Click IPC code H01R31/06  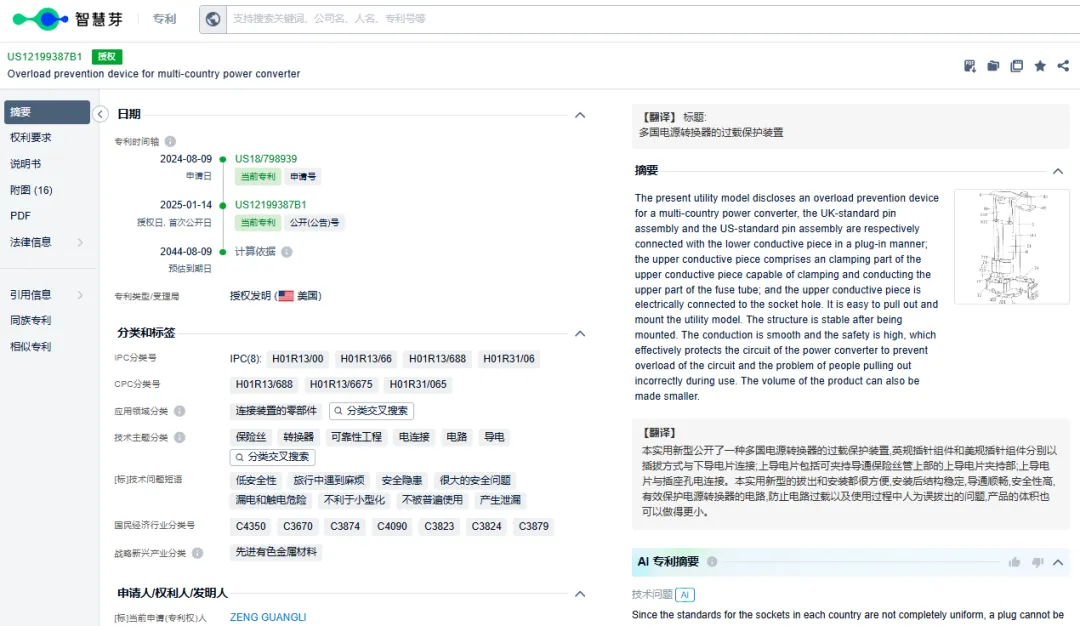(508, 359)
